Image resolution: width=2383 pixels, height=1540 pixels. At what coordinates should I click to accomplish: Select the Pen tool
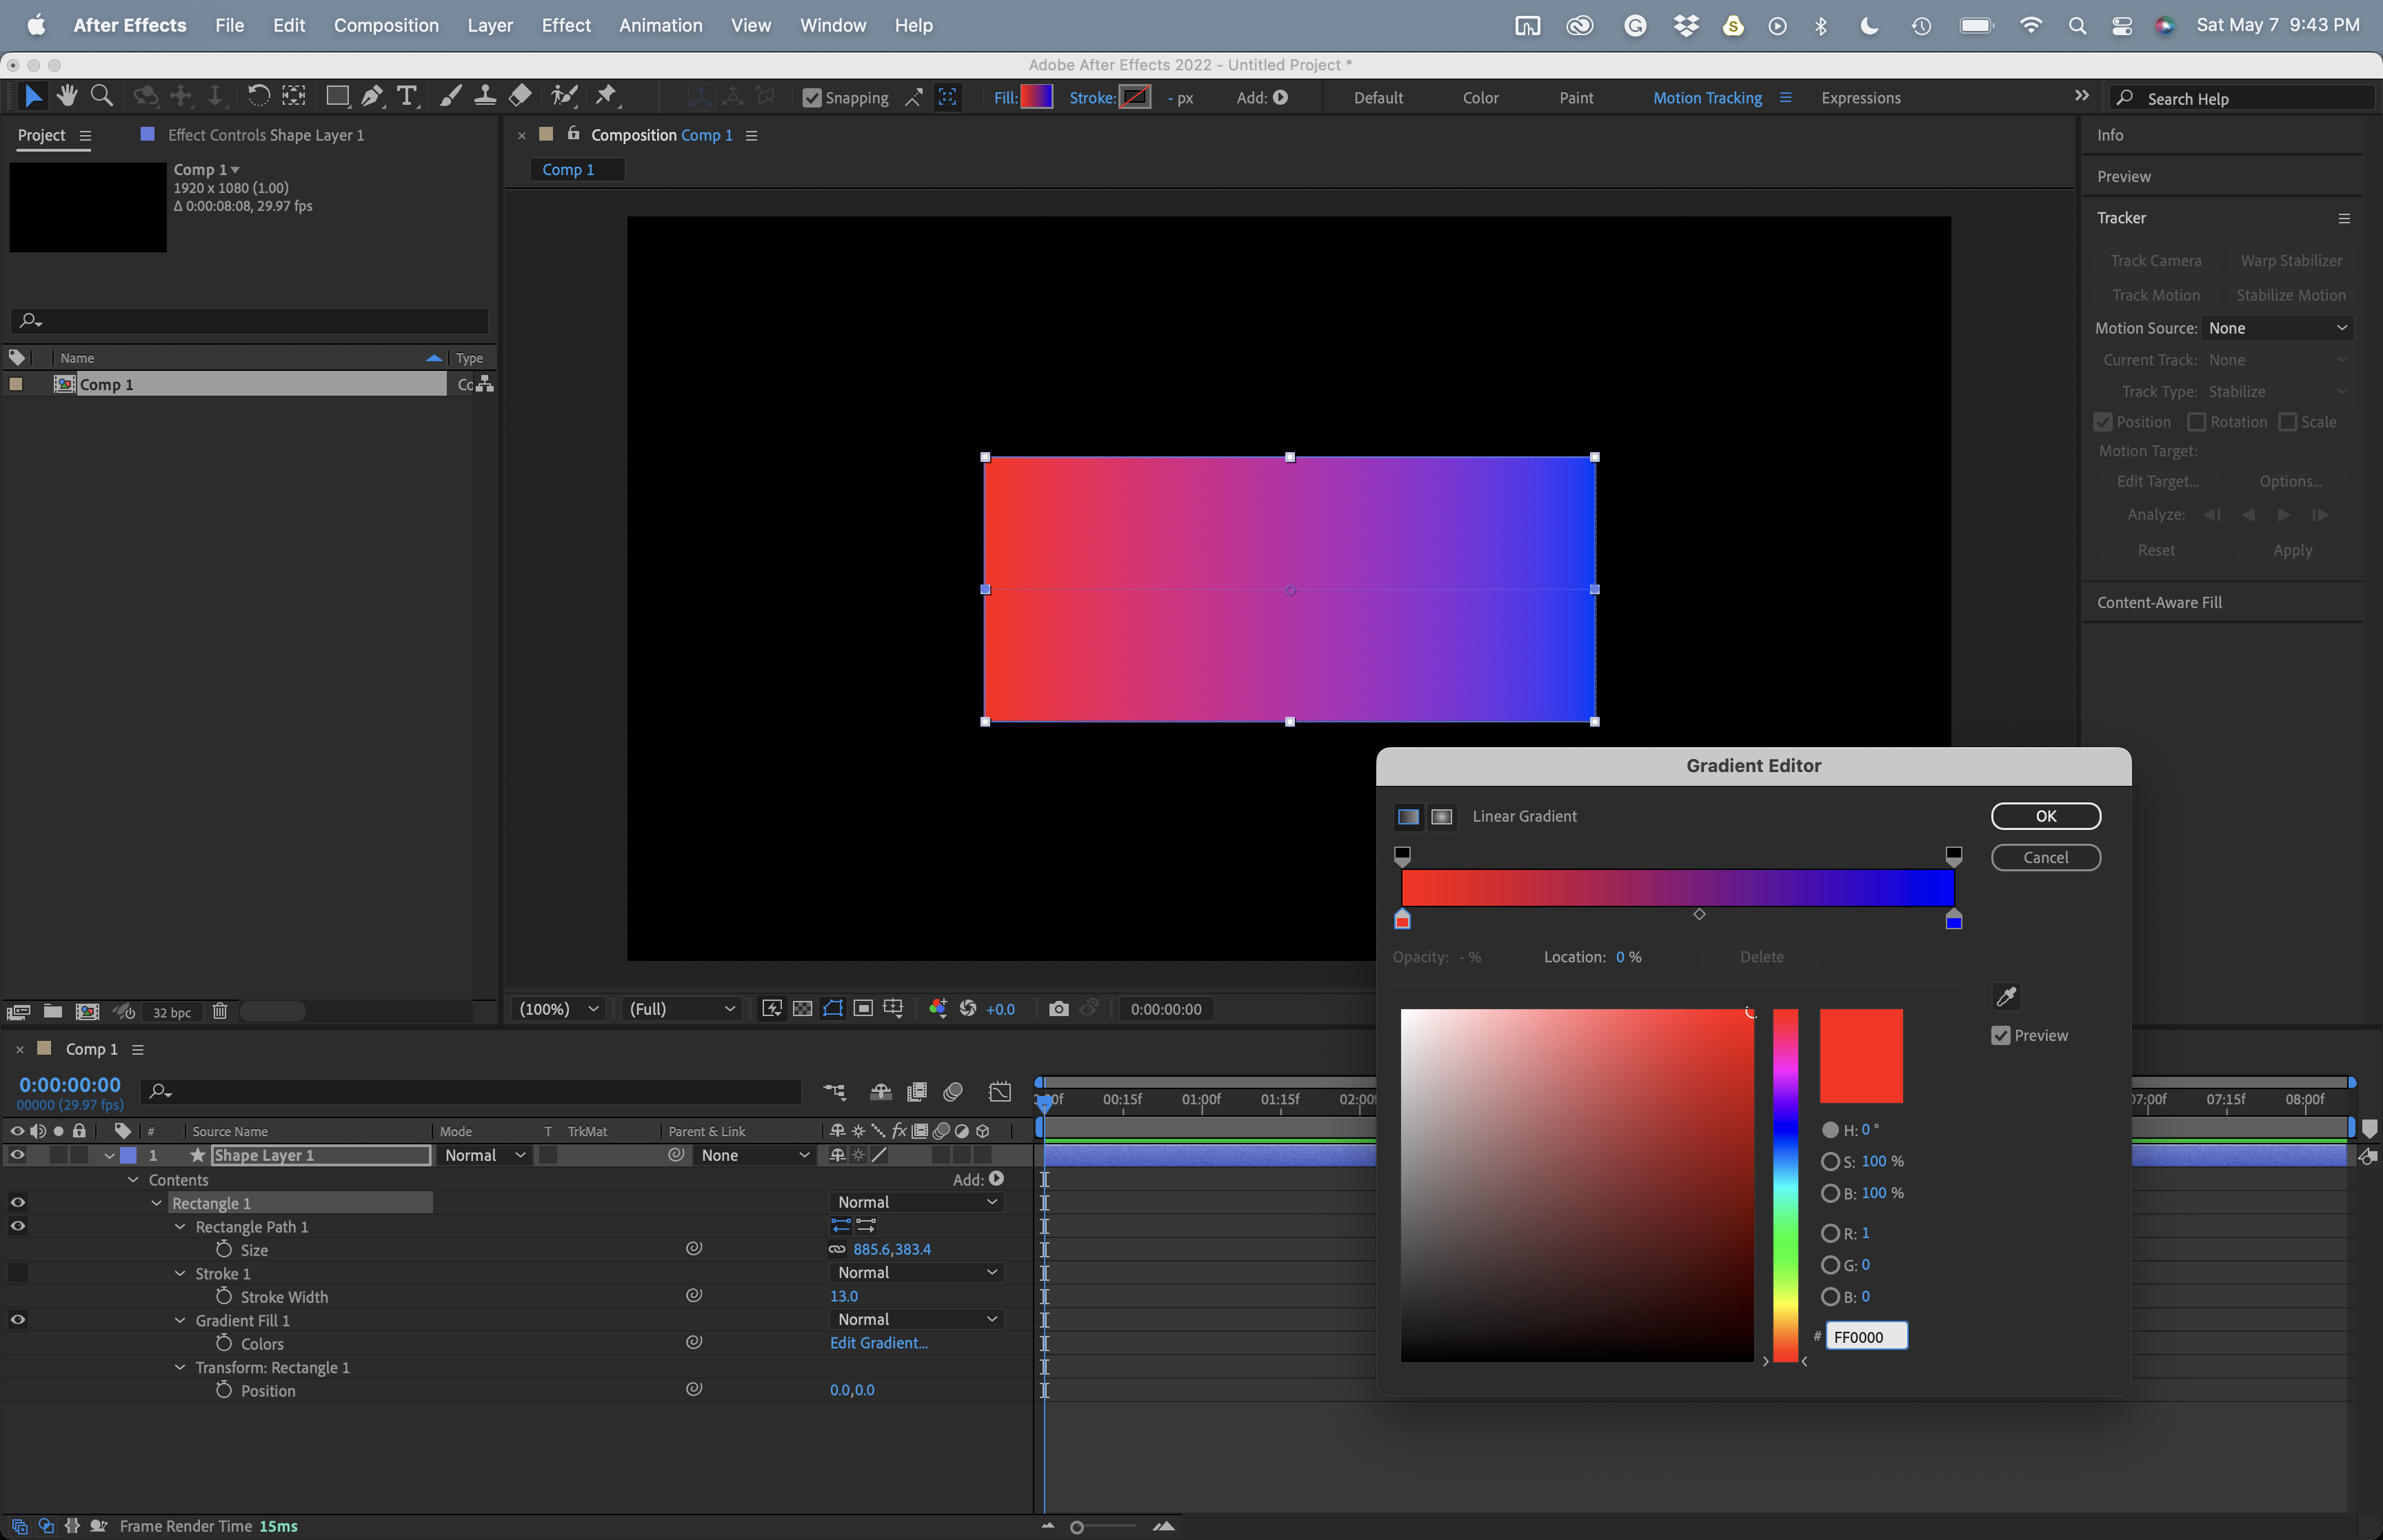372,95
